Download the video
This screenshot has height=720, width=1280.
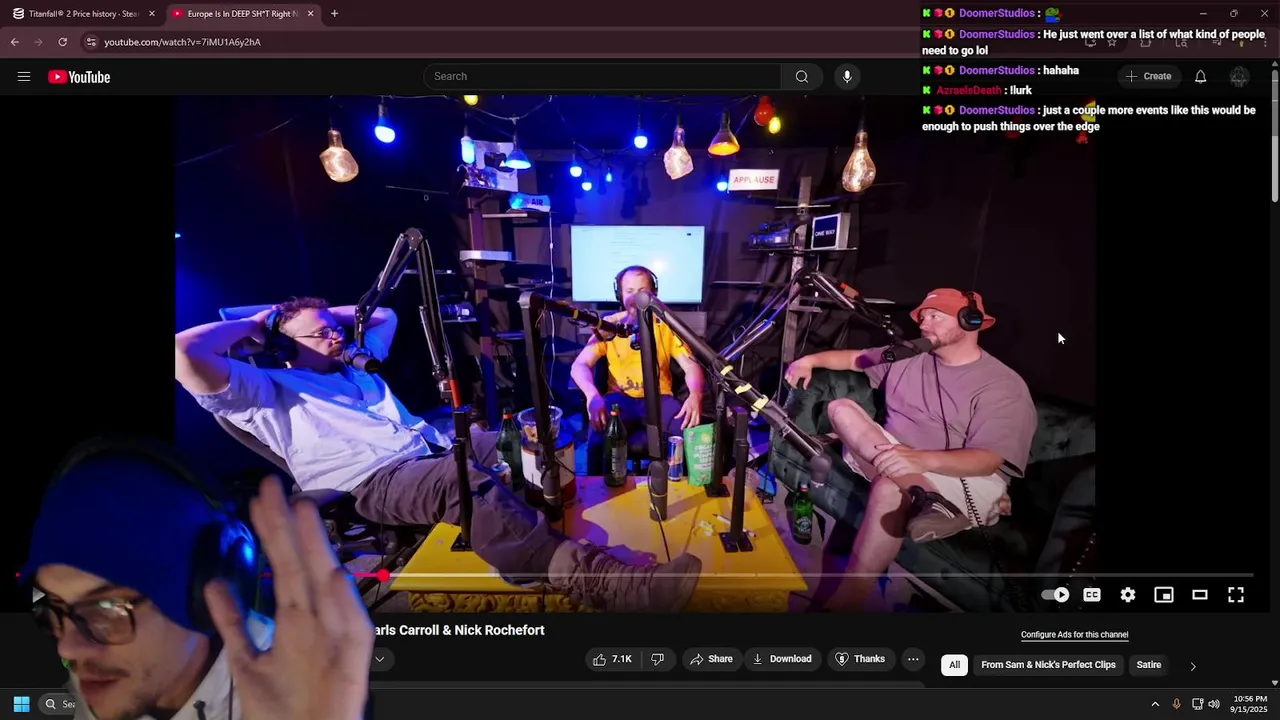click(x=782, y=659)
